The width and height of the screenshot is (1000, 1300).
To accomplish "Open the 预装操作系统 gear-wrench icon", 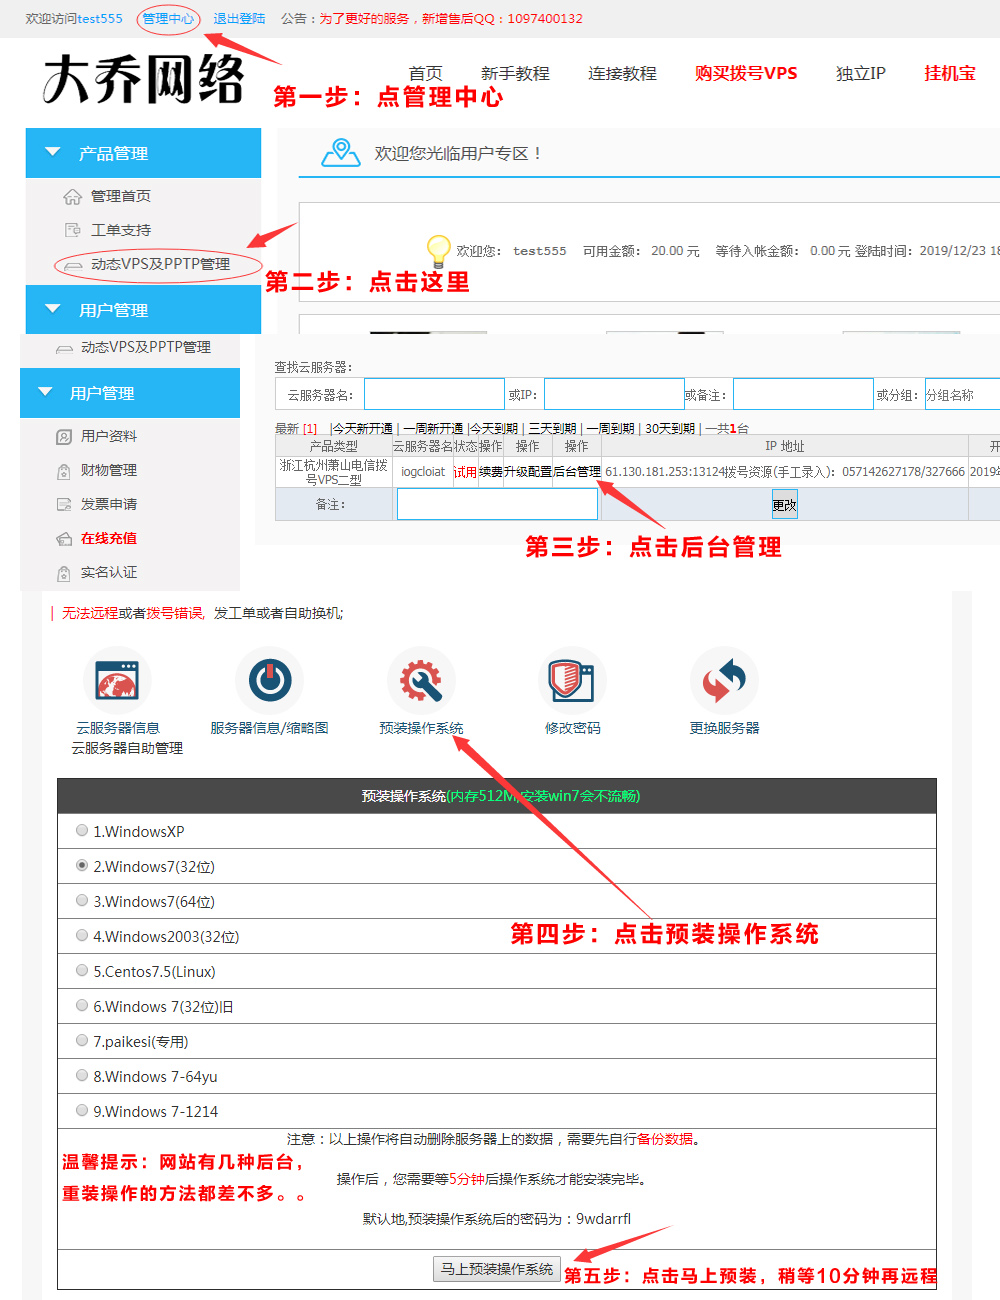I will point(421,681).
